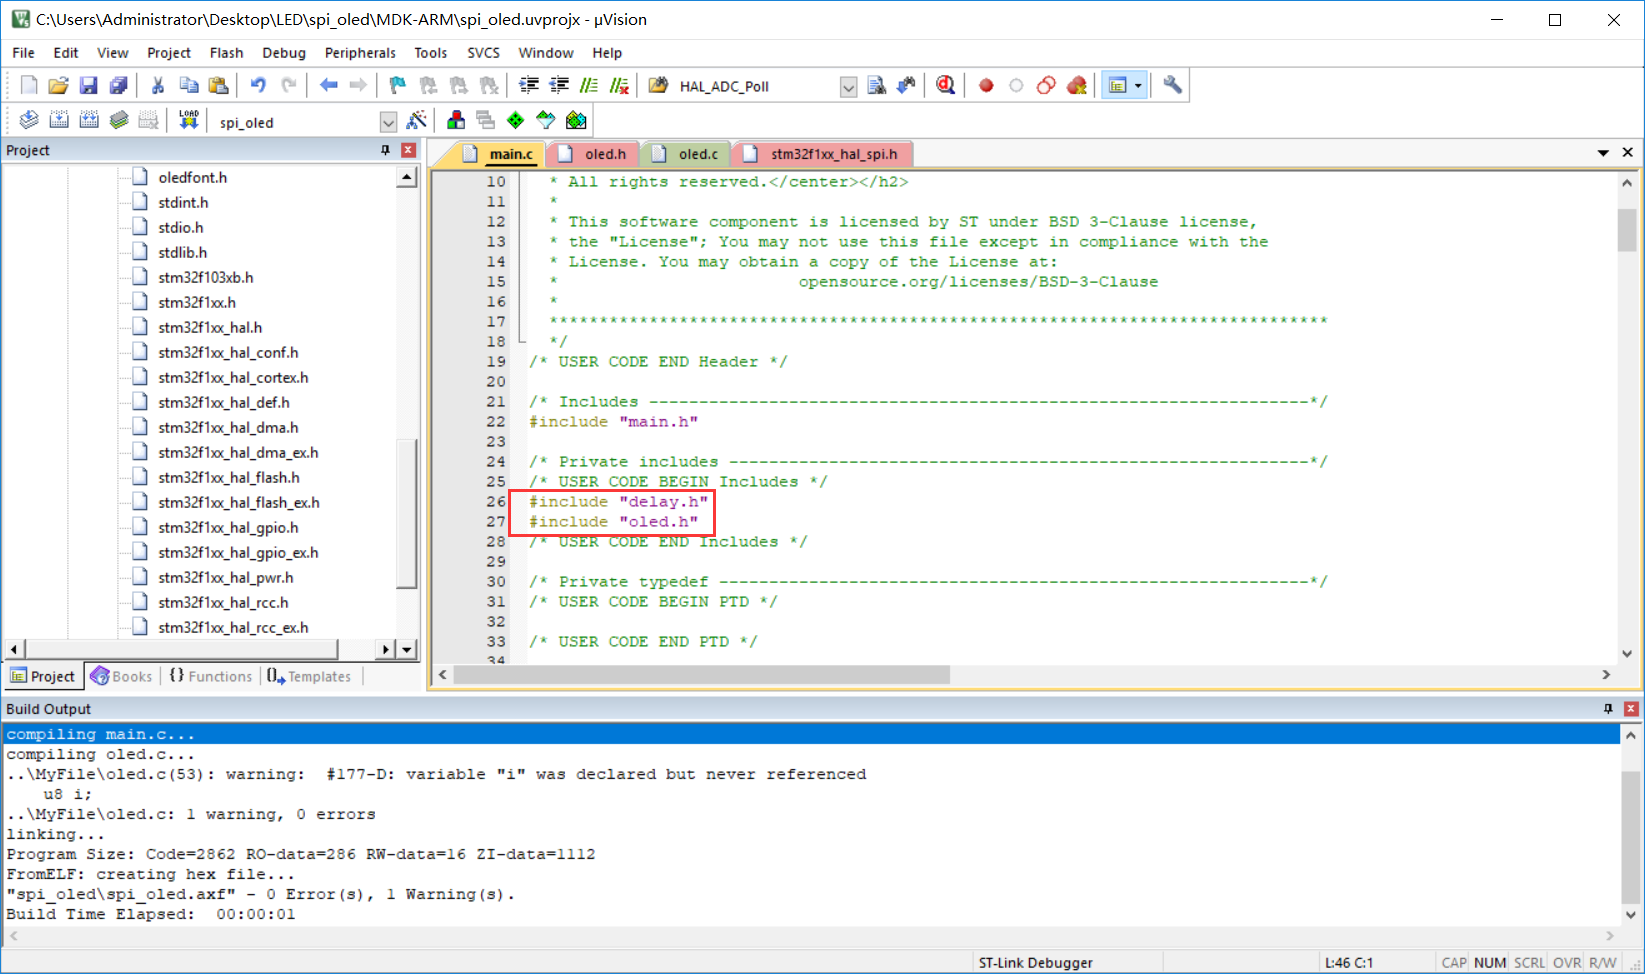Translate the current file
The width and height of the screenshot is (1645, 974).
coord(29,121)
